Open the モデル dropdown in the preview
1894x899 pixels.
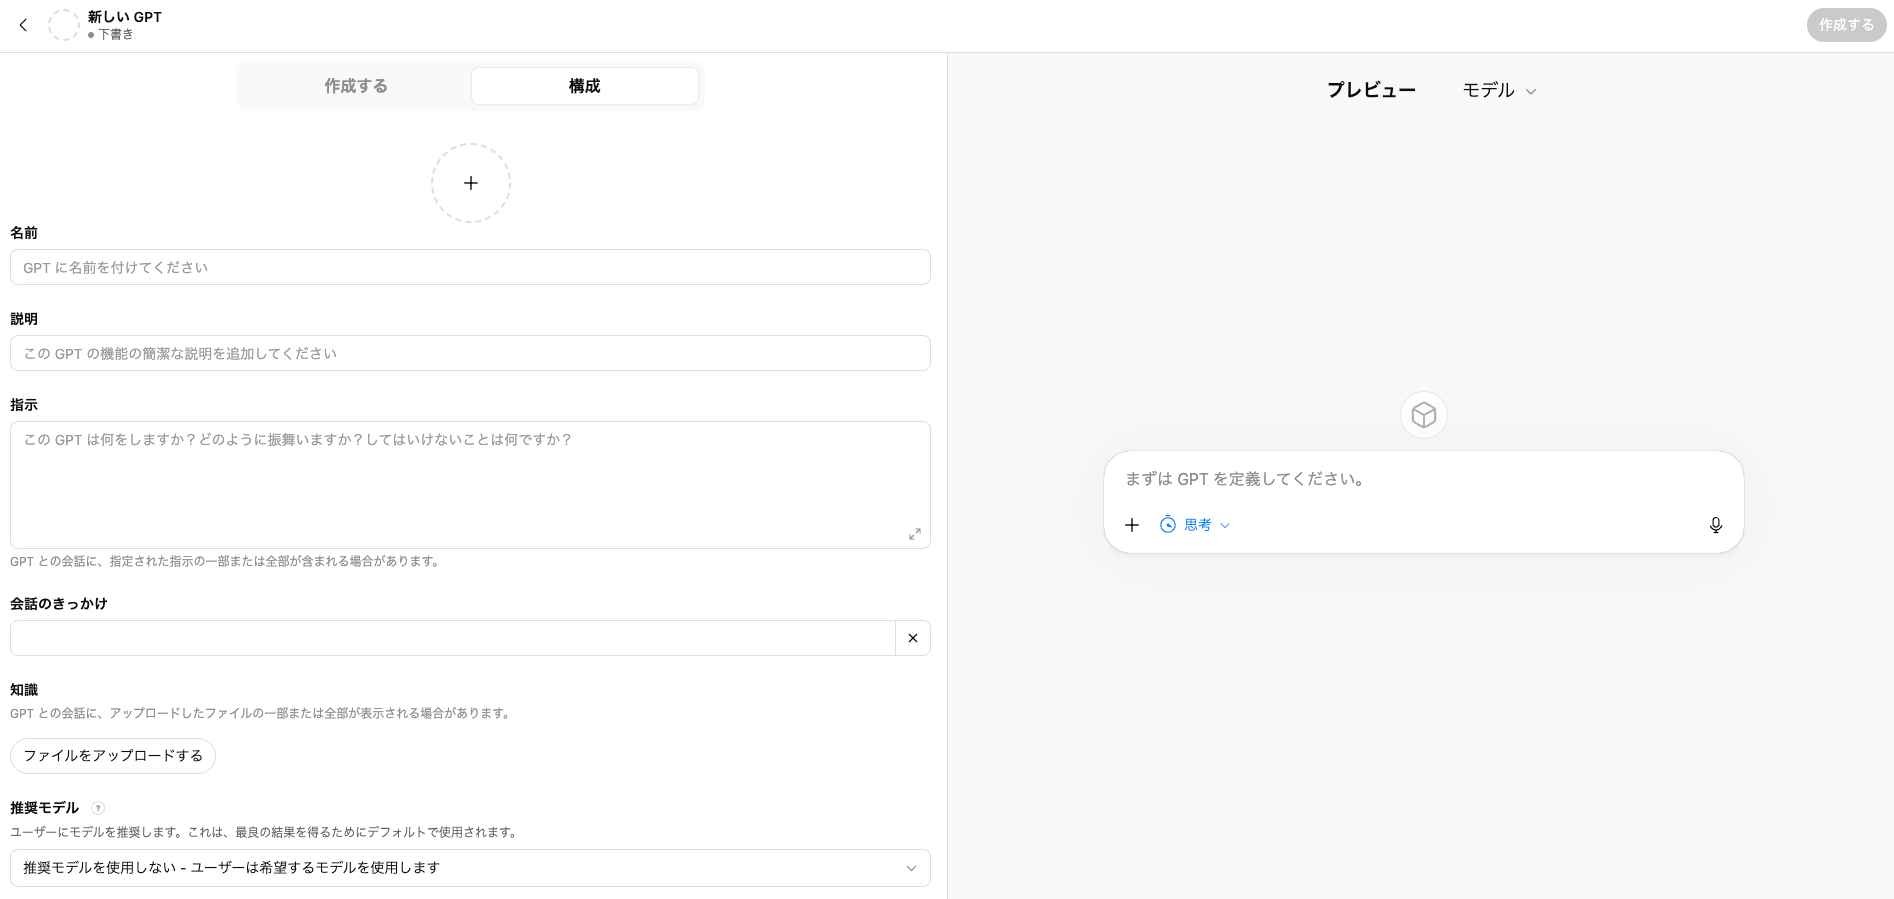tap(1498, 90)
